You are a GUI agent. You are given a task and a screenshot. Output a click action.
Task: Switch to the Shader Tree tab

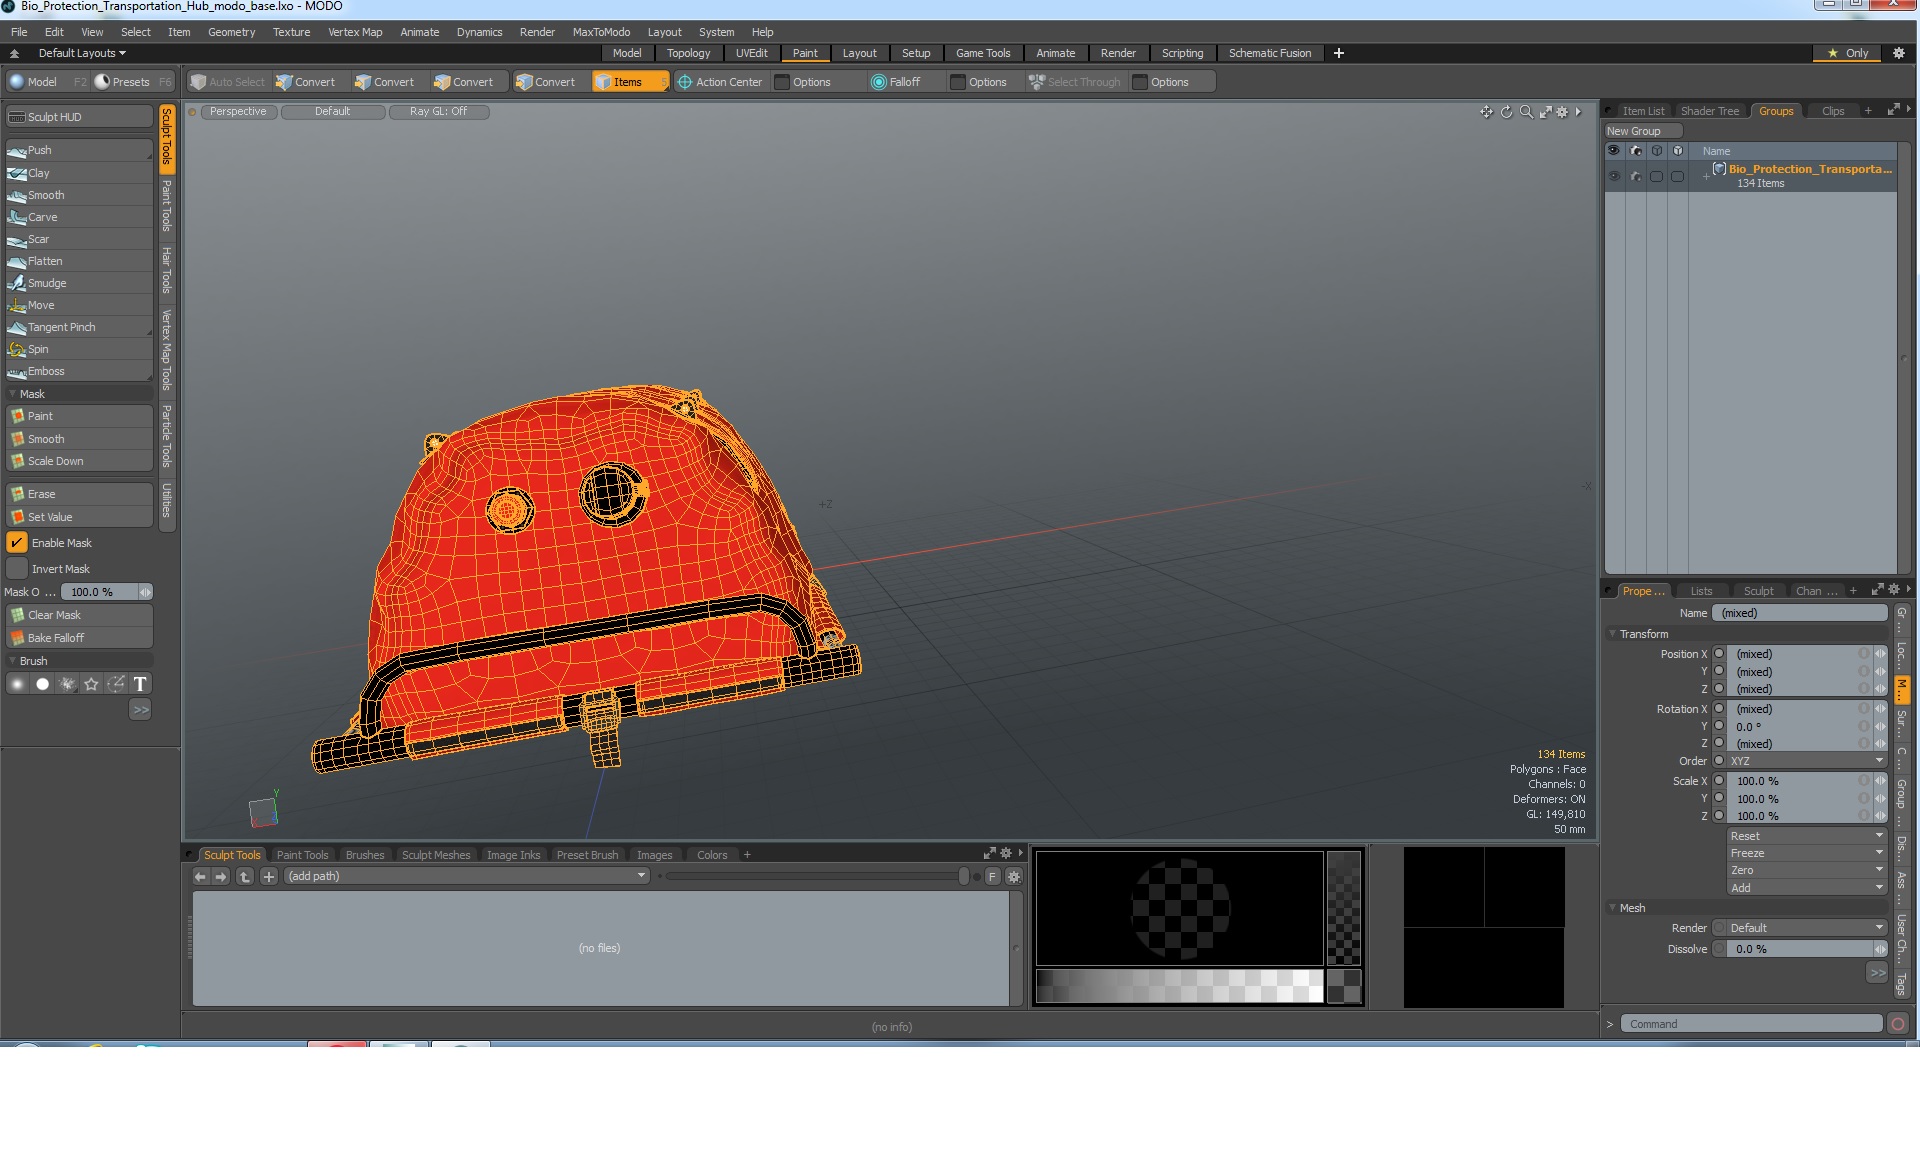click(1710, 111)
